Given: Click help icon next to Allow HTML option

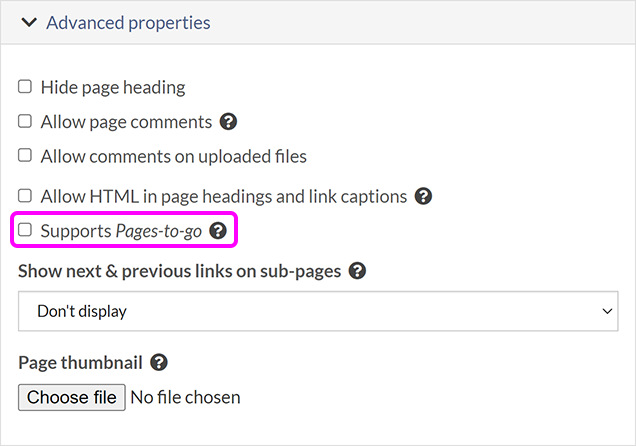Looking at the screenshot, I should [423, 196].
